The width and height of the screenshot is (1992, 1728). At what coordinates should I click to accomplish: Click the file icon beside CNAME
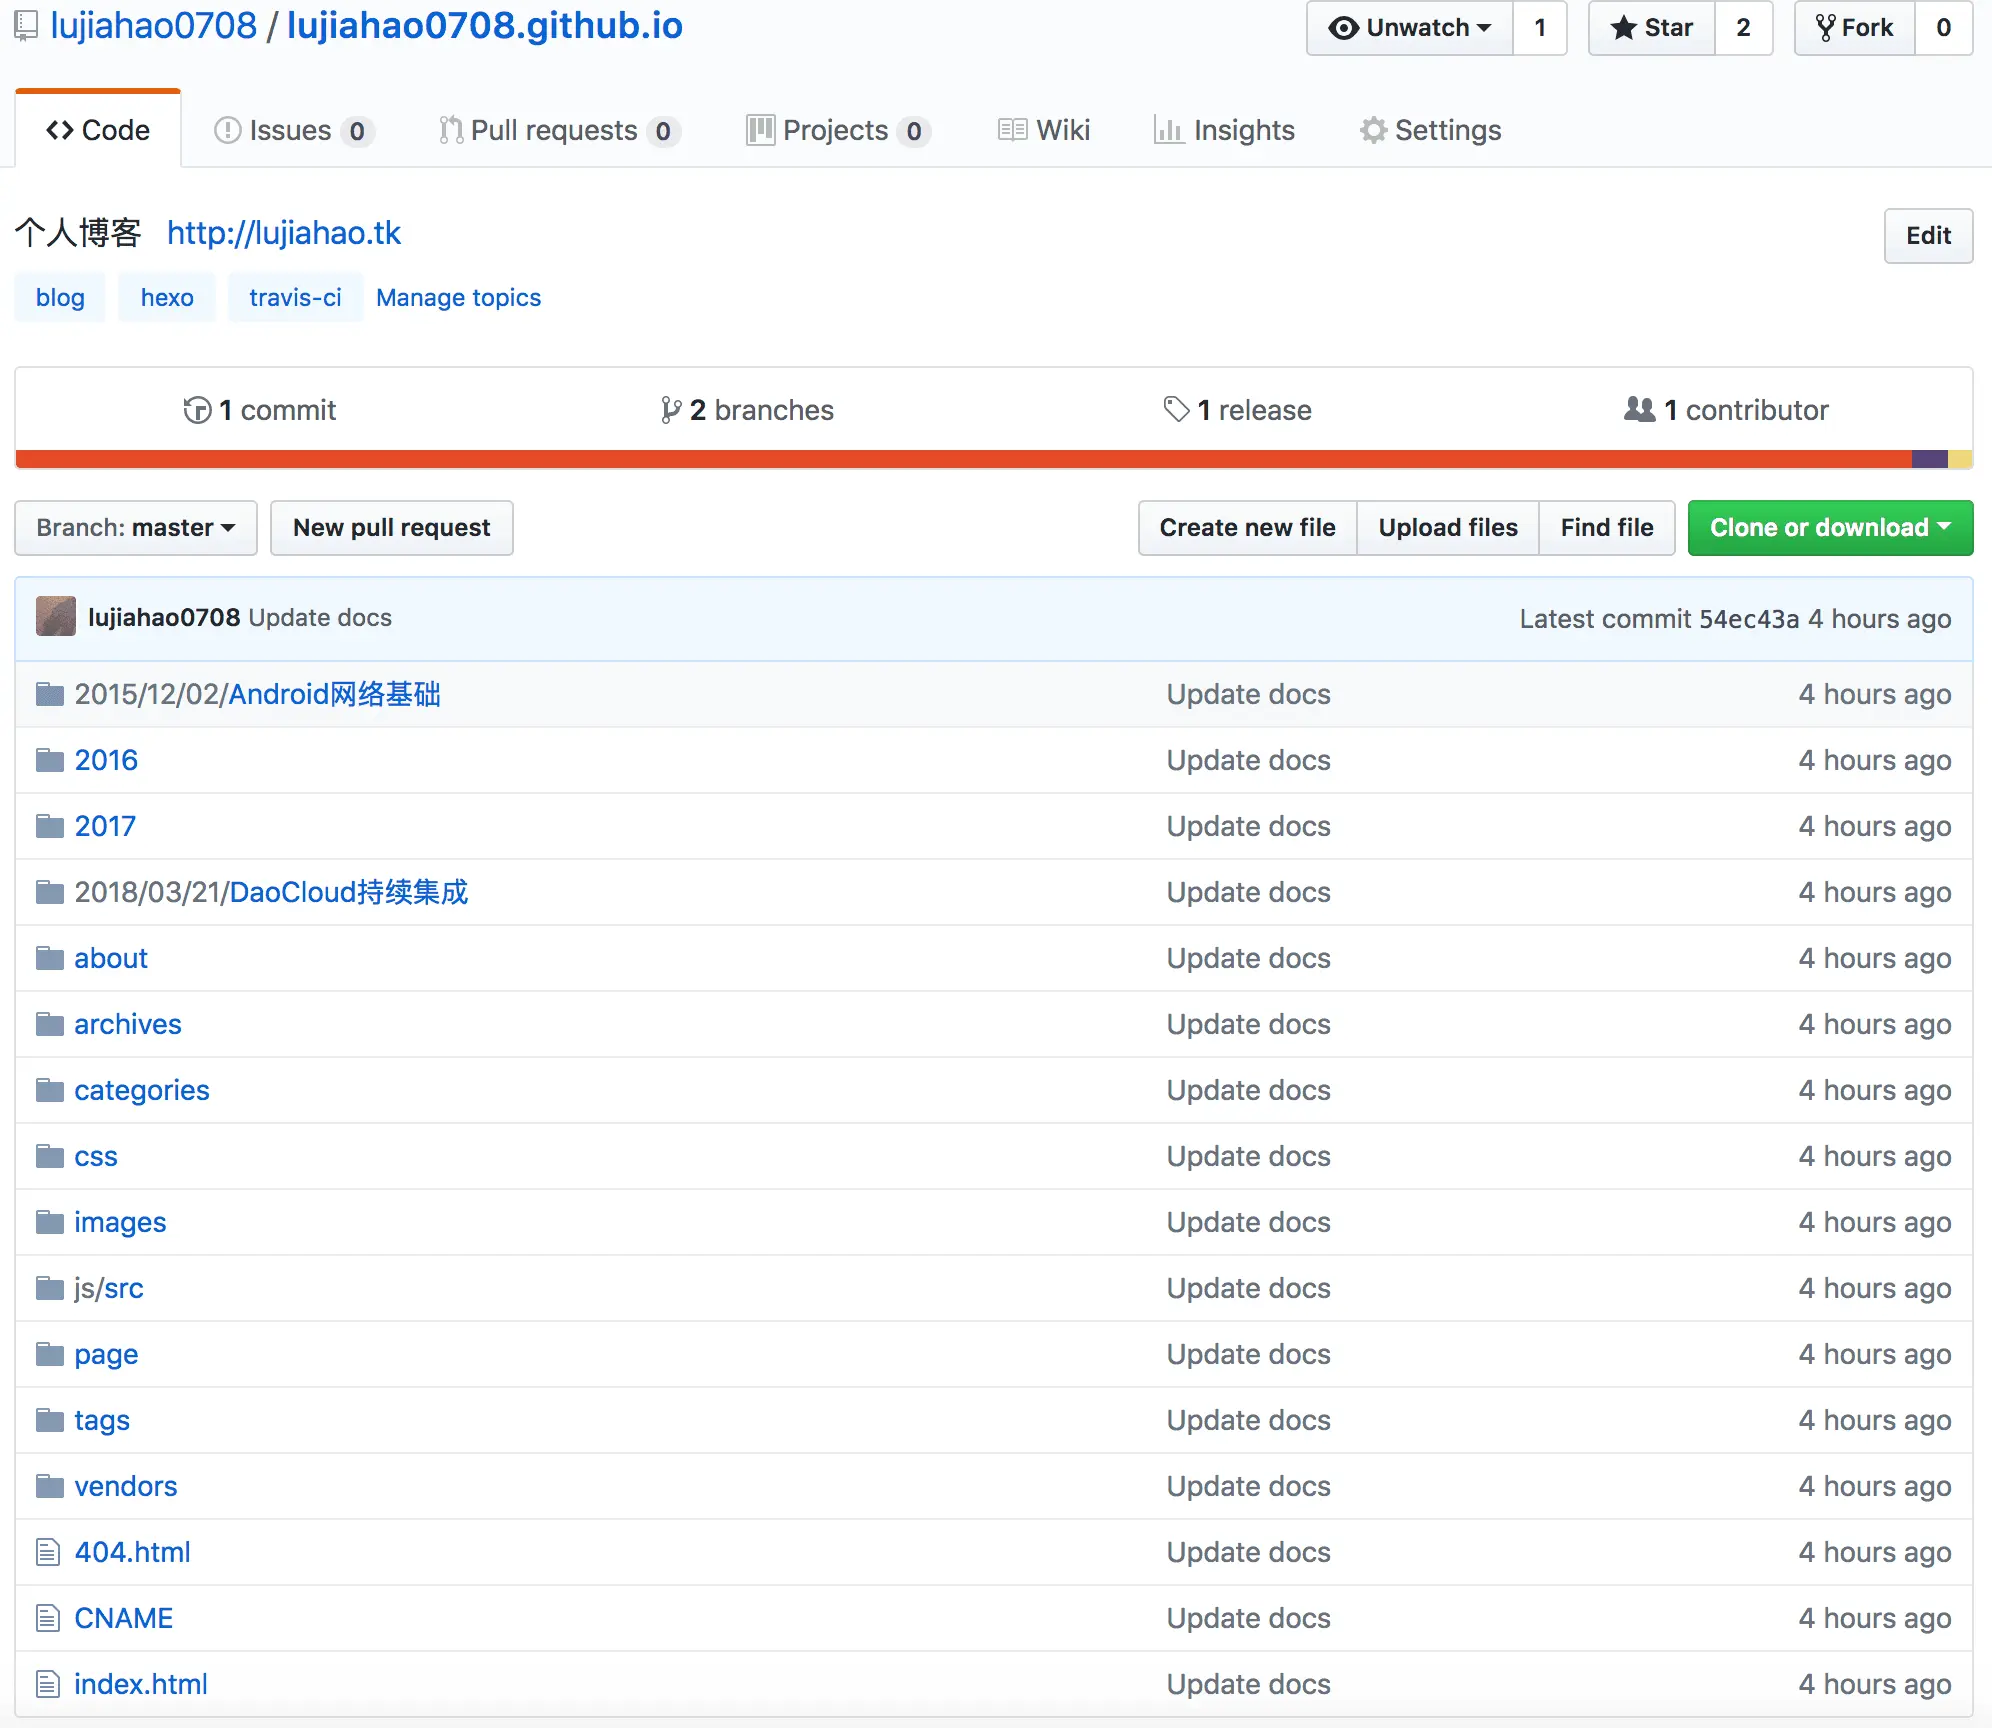48,1618
